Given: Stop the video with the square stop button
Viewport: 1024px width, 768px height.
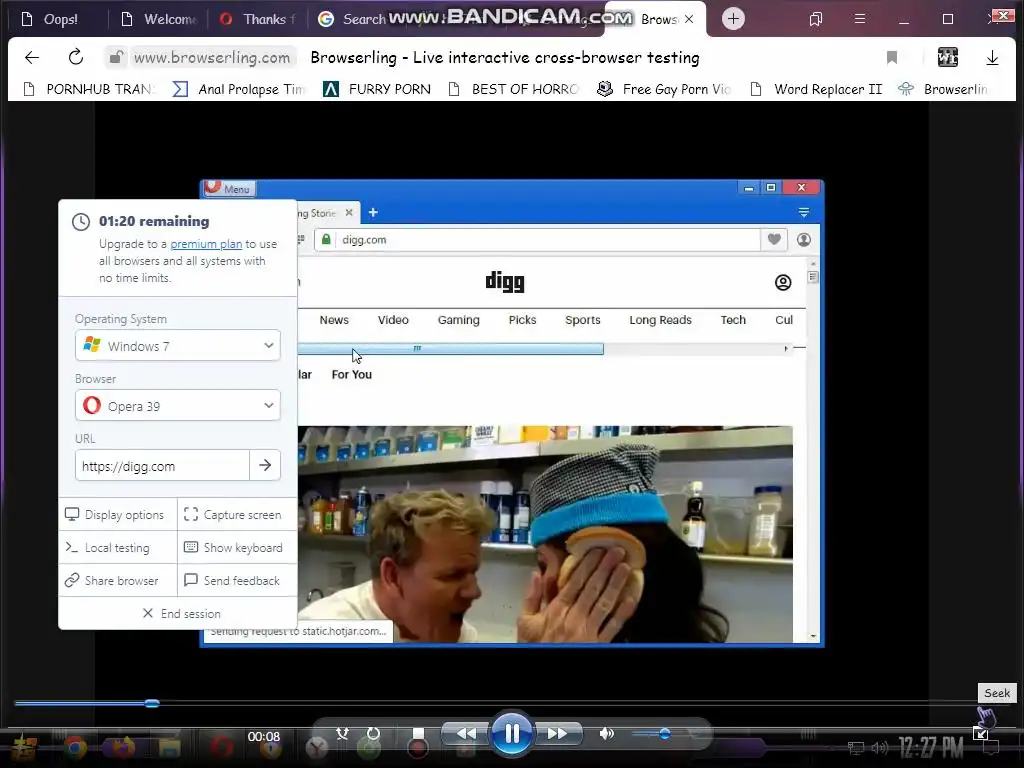Looking at the screenshot, I should click(419, 733).
